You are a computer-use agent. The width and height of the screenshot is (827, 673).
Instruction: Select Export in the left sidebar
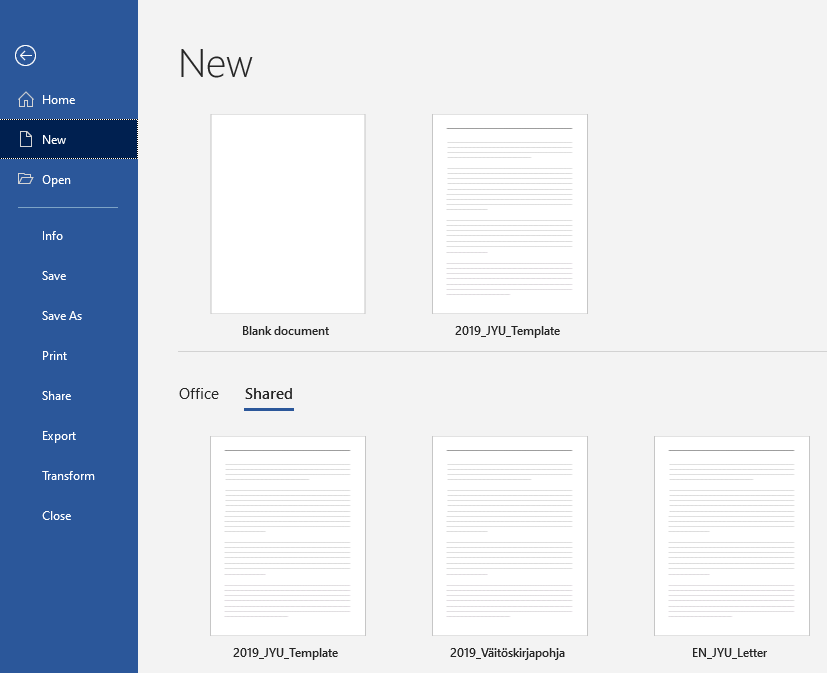(x=59, y=436)
